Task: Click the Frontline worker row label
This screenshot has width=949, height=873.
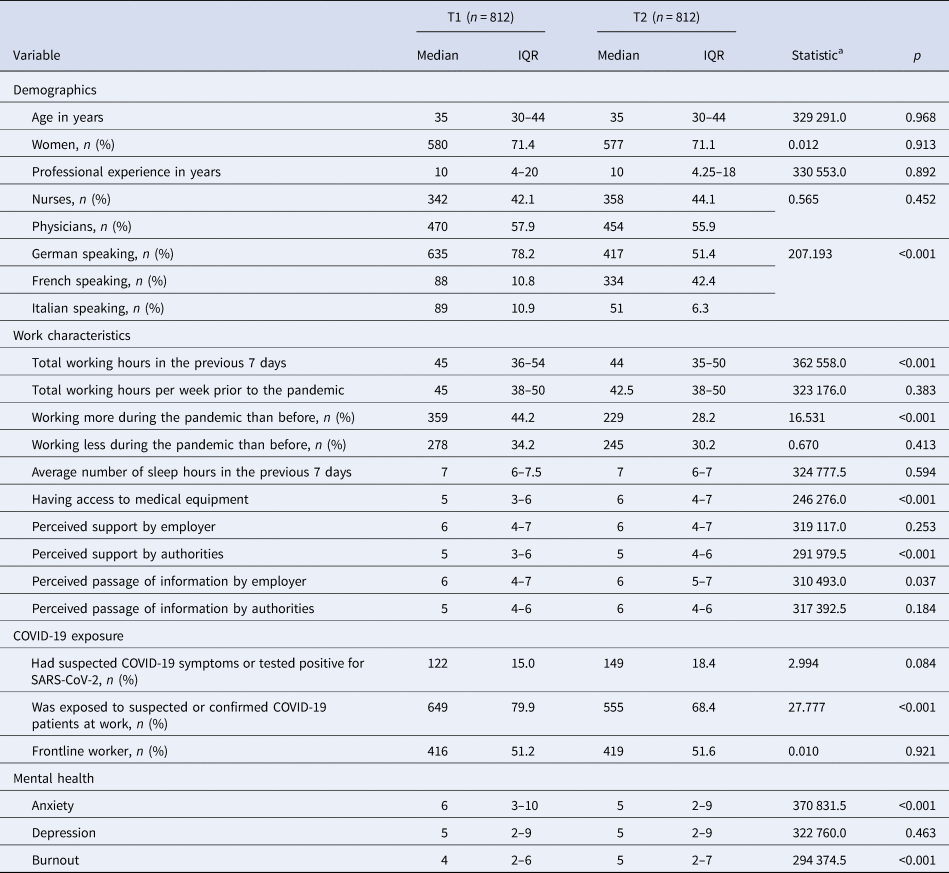Action: 86,750
